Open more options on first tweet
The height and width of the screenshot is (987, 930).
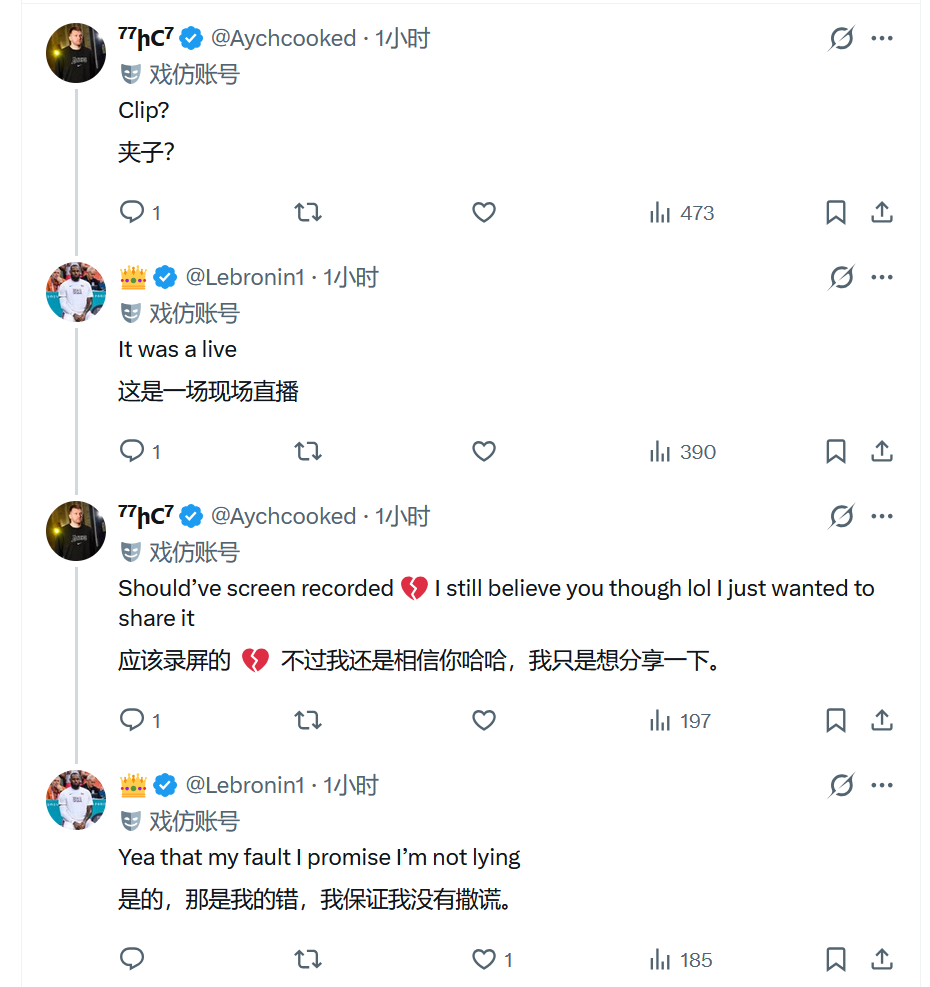(881, 39)
